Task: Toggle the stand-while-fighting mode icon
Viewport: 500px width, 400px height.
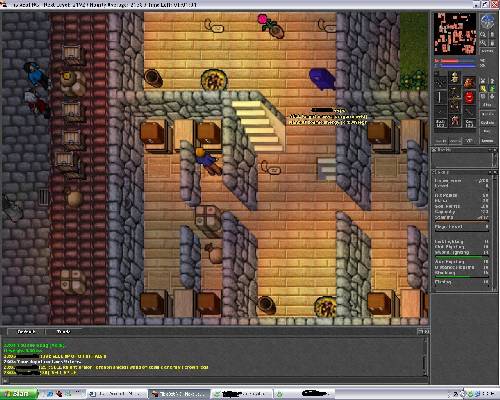Action: 492,81
